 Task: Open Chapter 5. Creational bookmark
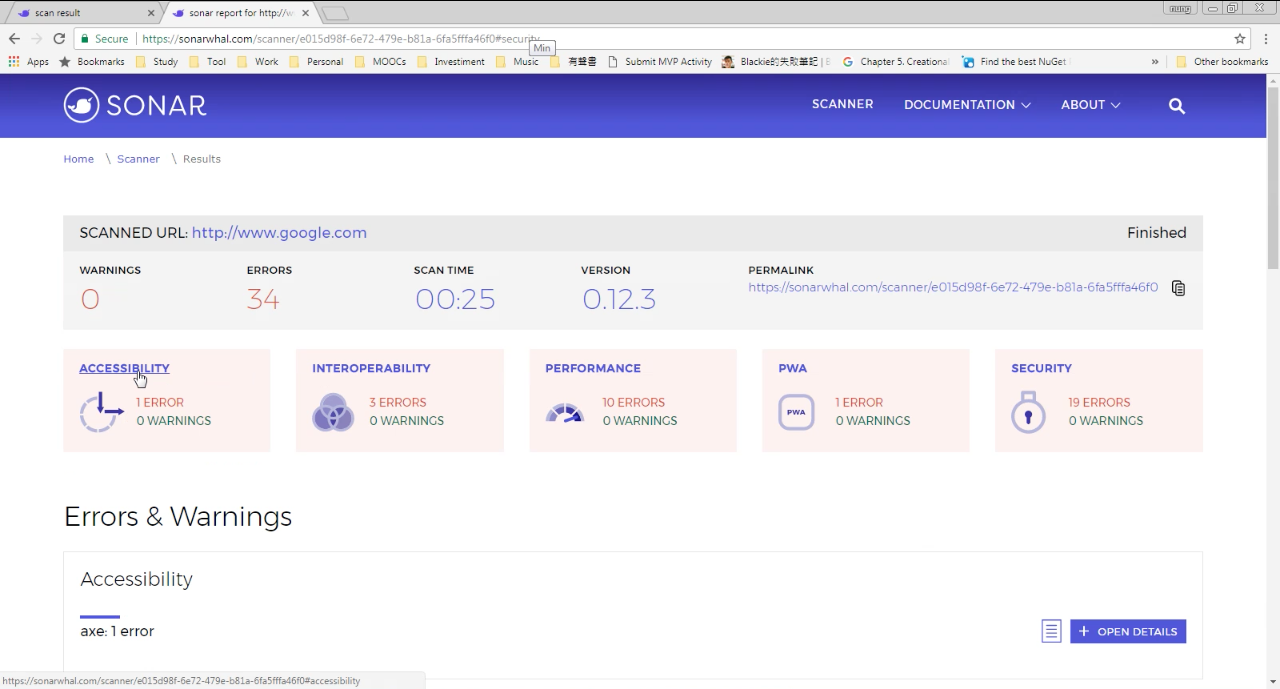click(x=896, y=61)
